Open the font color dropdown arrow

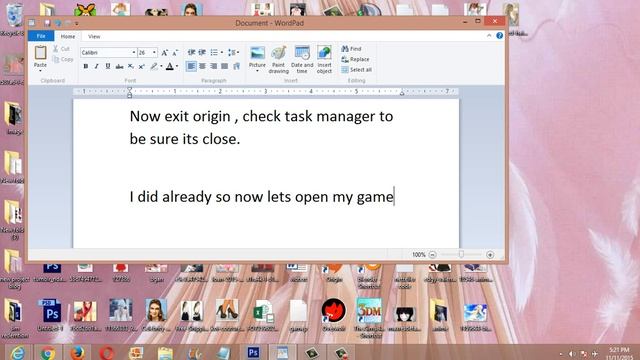pos(177,66)
